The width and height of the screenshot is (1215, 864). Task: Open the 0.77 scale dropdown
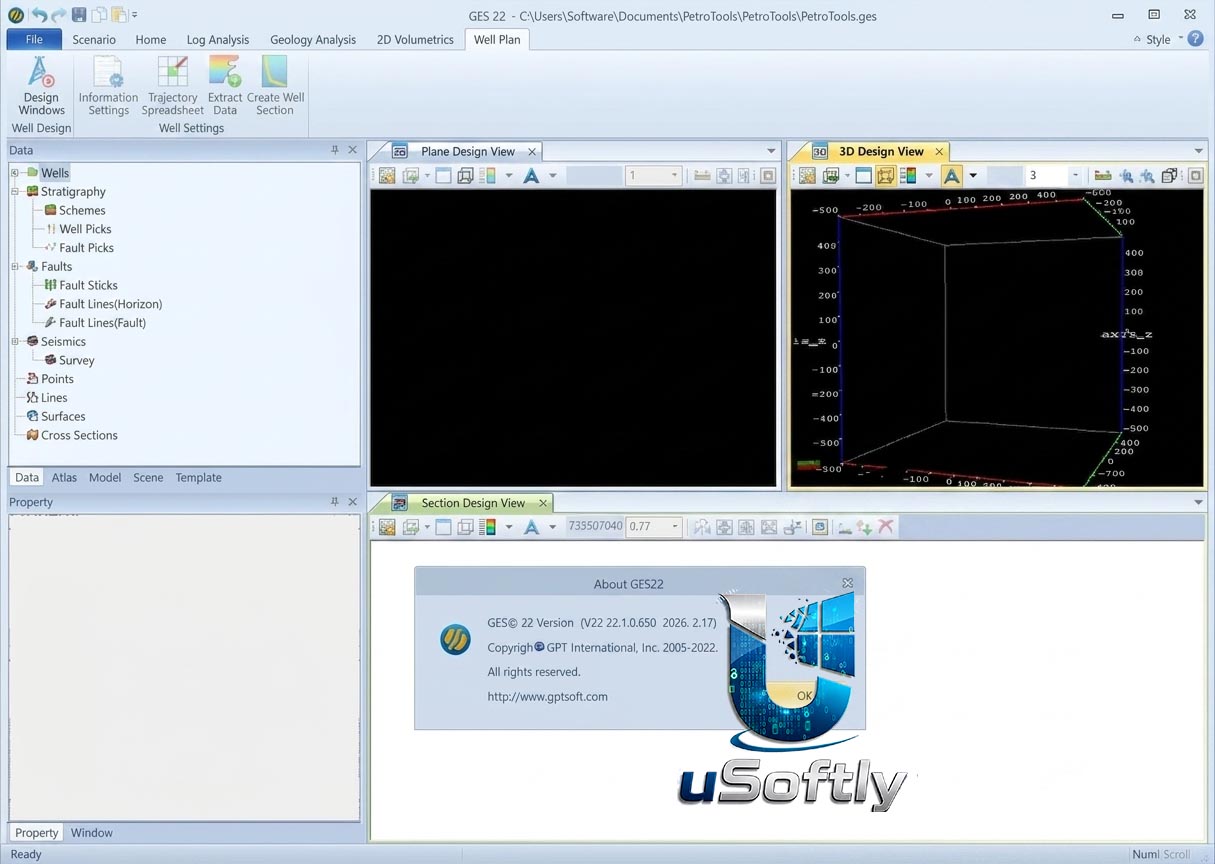tap(675, 527)
